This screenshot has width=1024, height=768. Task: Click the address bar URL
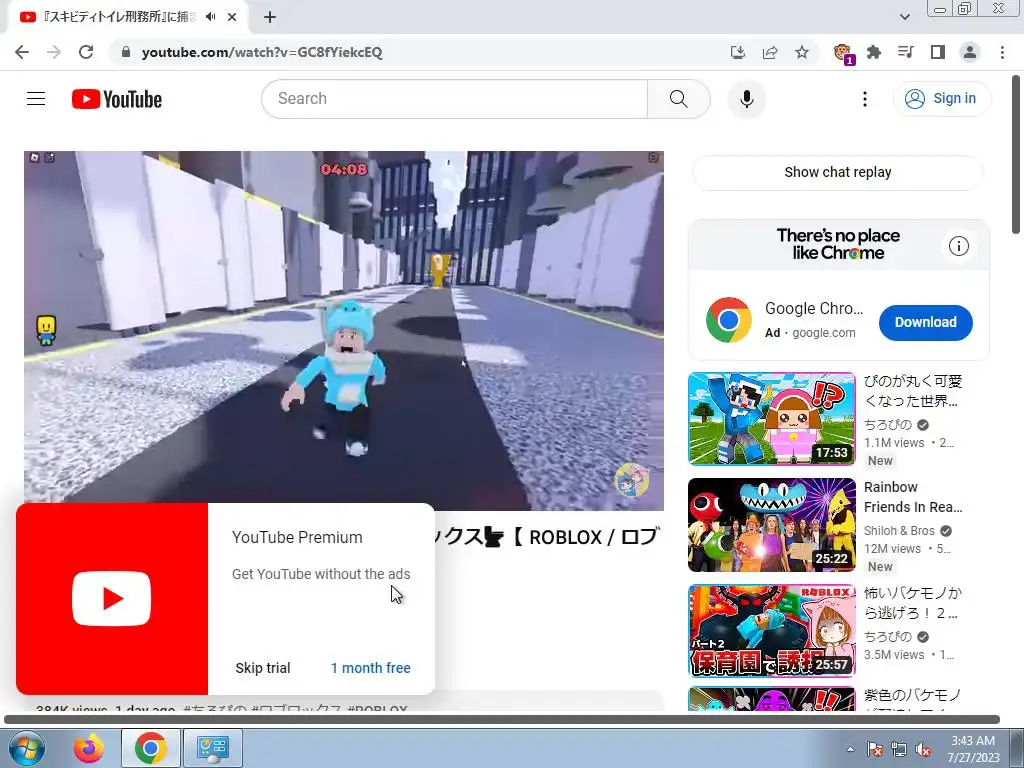click(262, 52)
